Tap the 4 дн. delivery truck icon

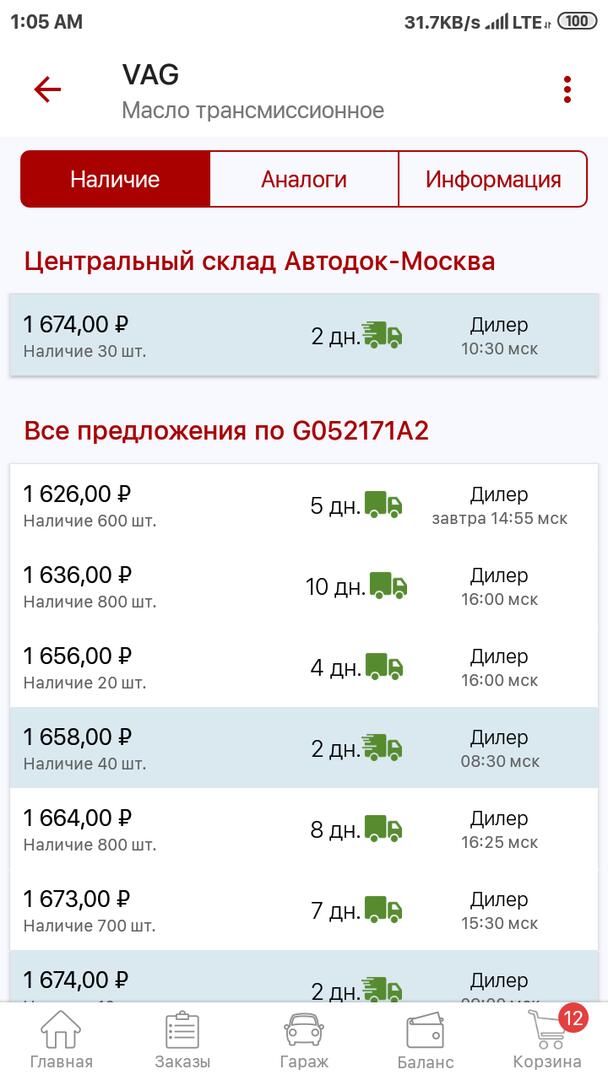(x=384, y=667)
